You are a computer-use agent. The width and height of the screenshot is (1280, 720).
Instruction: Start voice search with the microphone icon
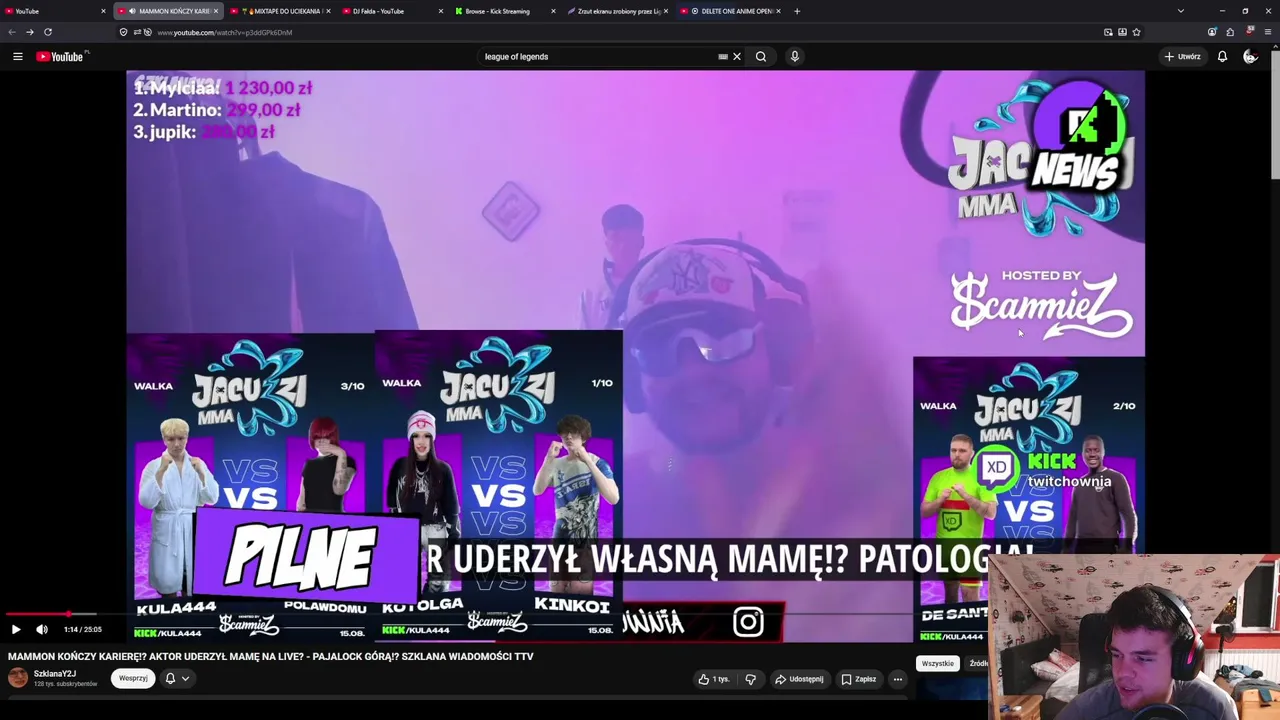pyautogui.click(x=795, y=57)
